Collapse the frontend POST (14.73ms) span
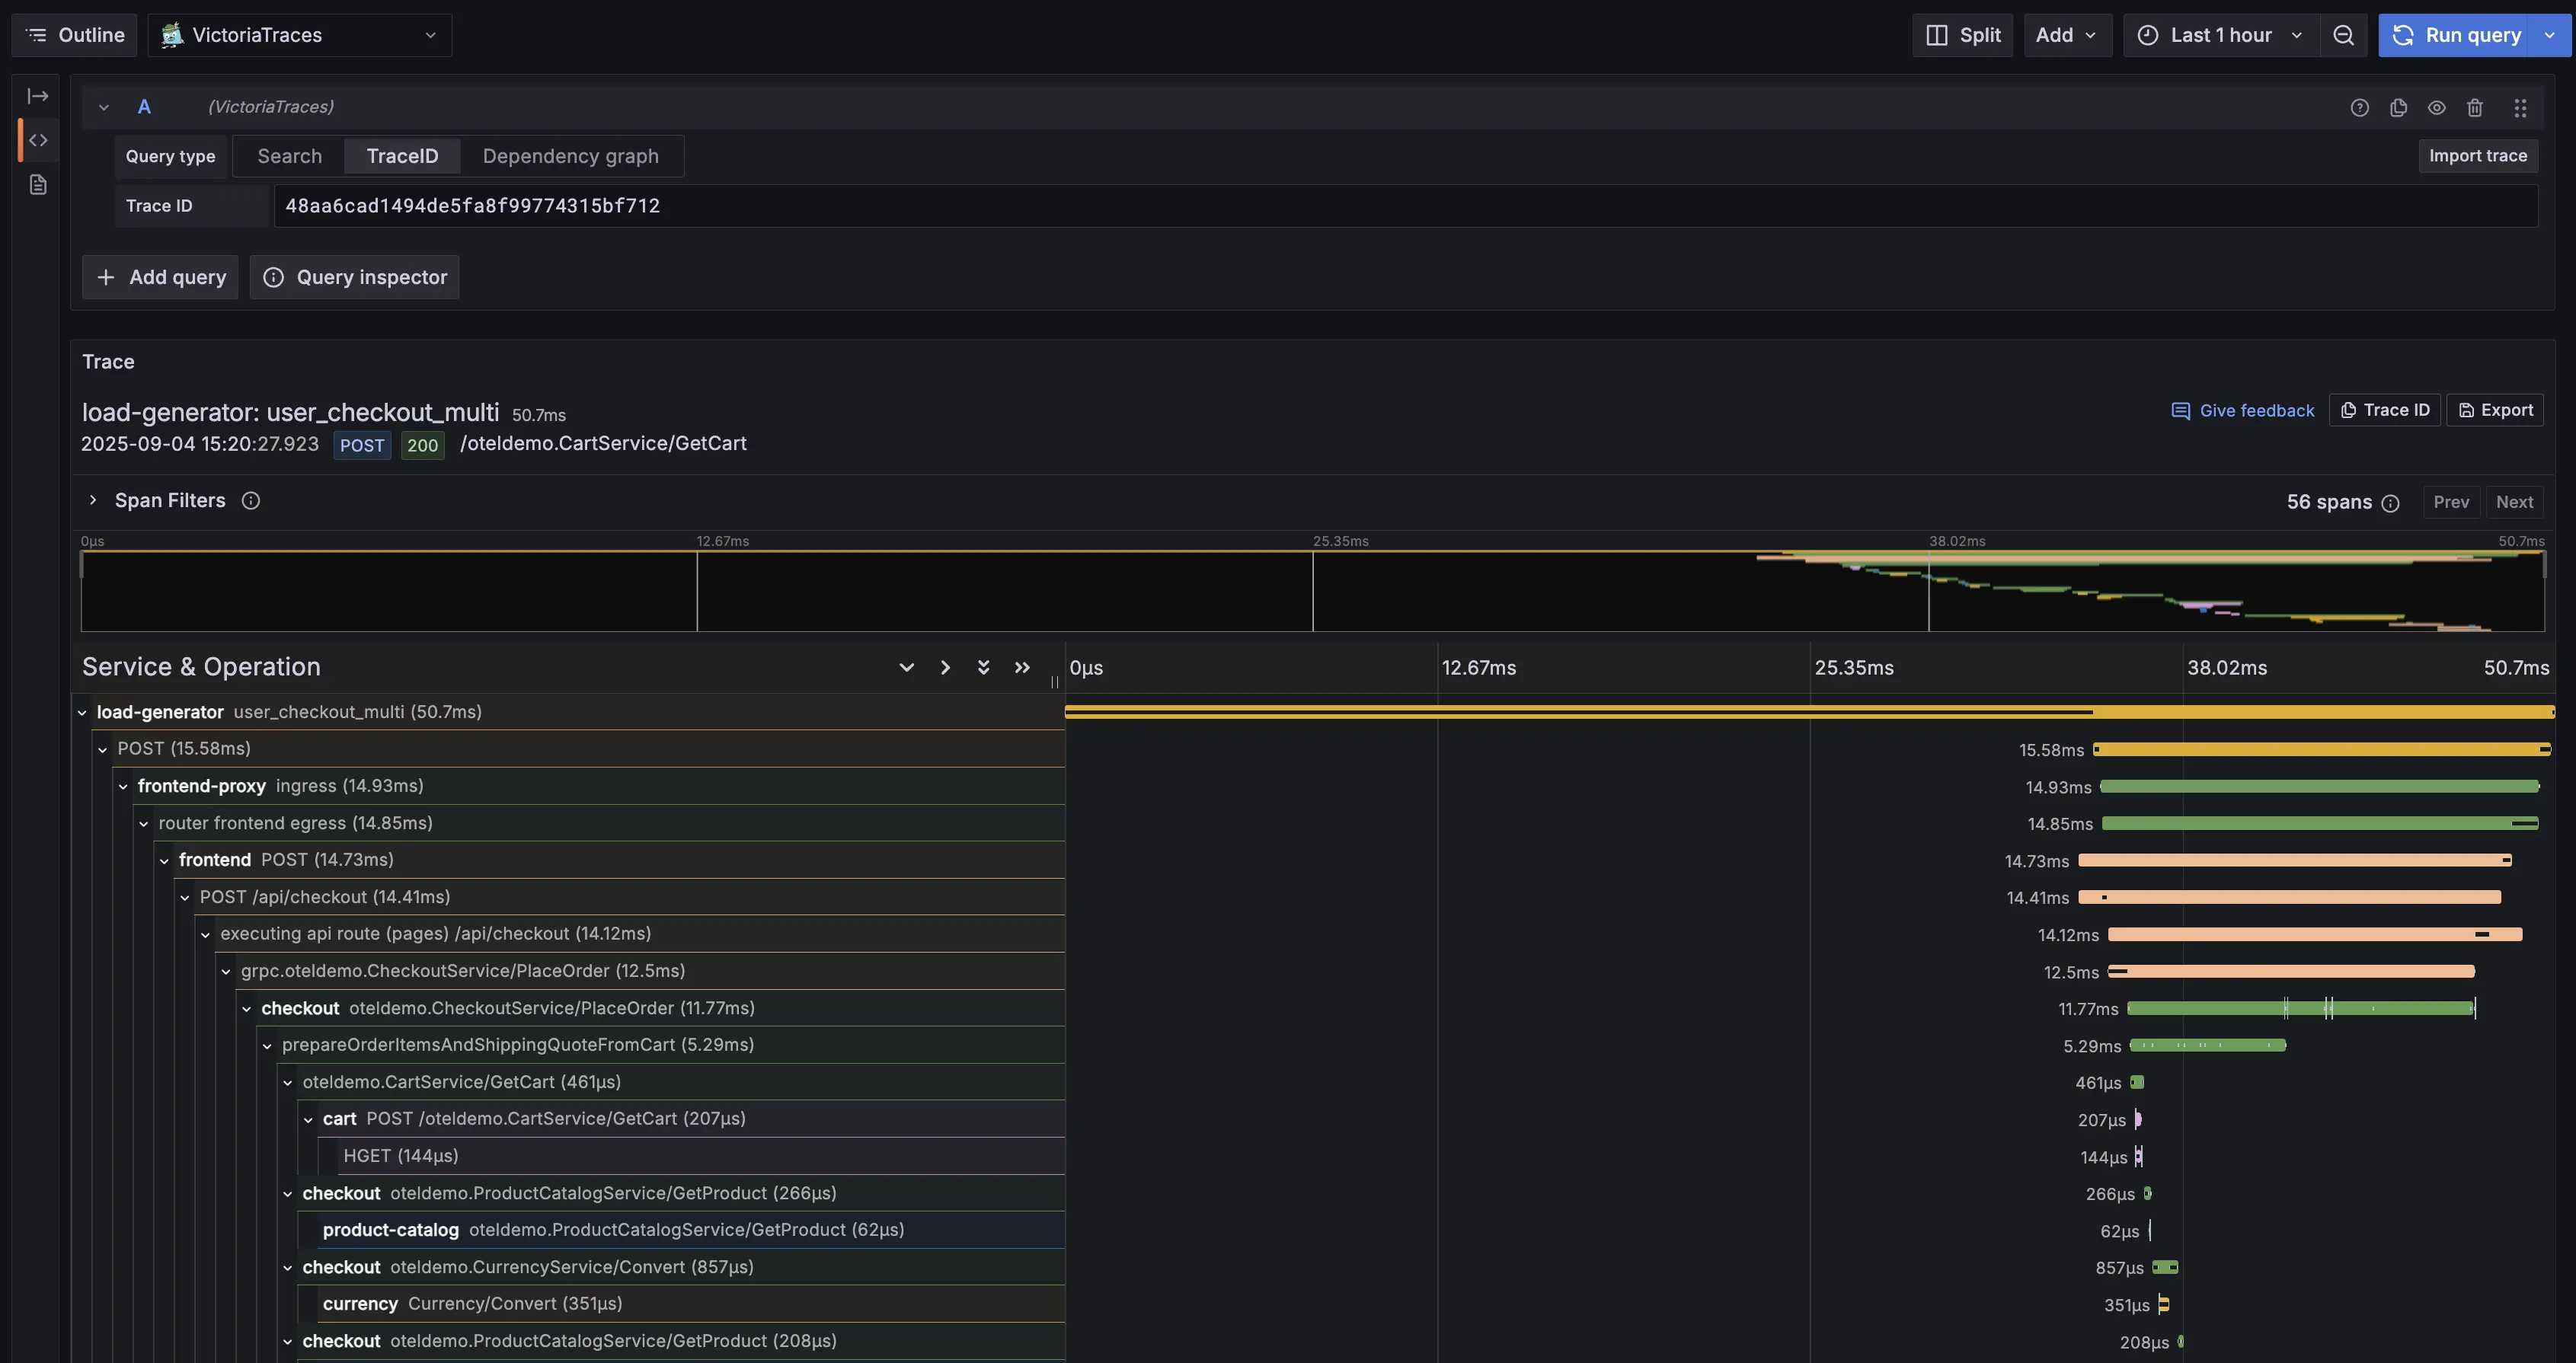Image resolution: width=2576 pixels, height=1363 pixels. click(164, 861)
